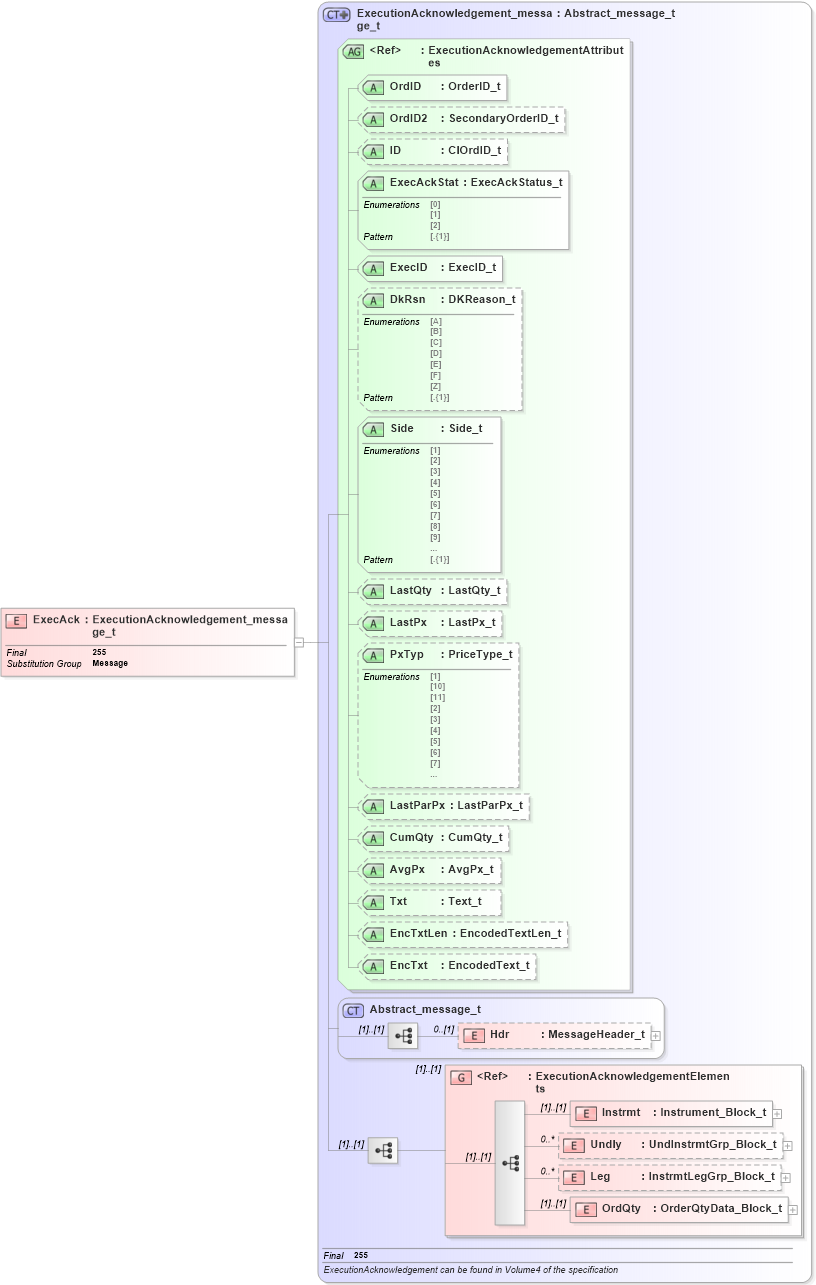Click the CT icon on Abstract_message_t
This screenshot has width=816, height=1285.
click(352, 1010)
